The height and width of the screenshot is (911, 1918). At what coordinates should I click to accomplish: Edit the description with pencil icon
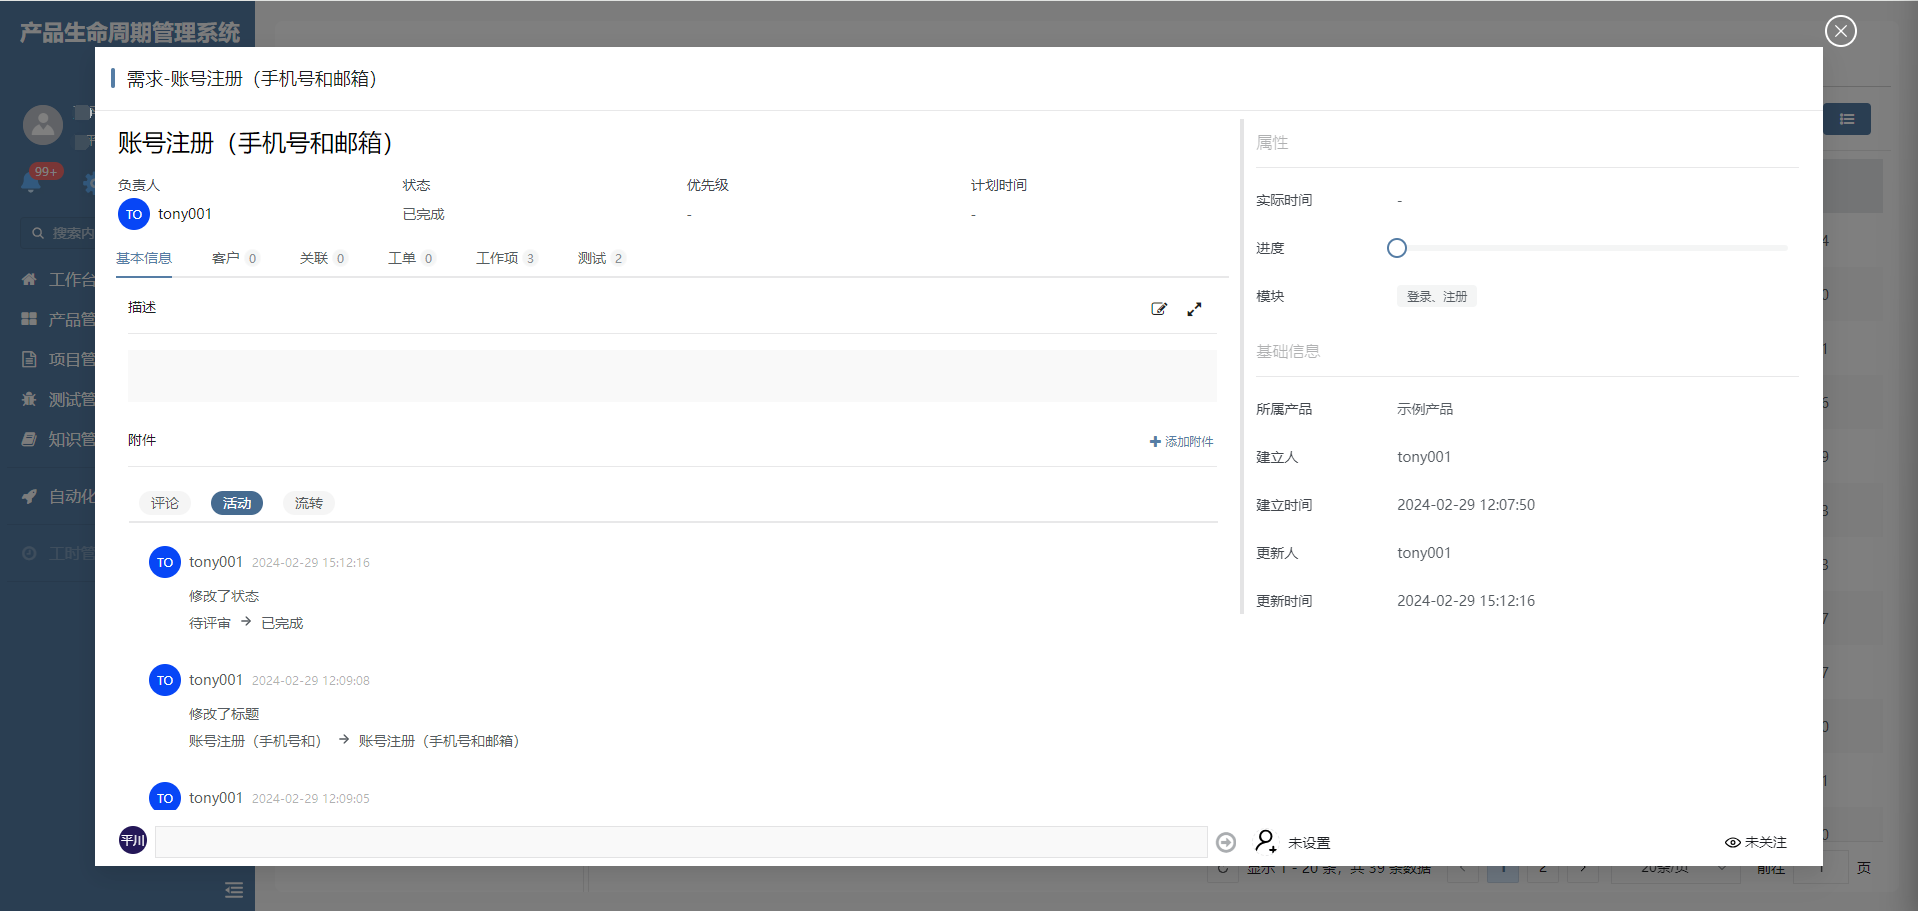tap(1159, 309)
